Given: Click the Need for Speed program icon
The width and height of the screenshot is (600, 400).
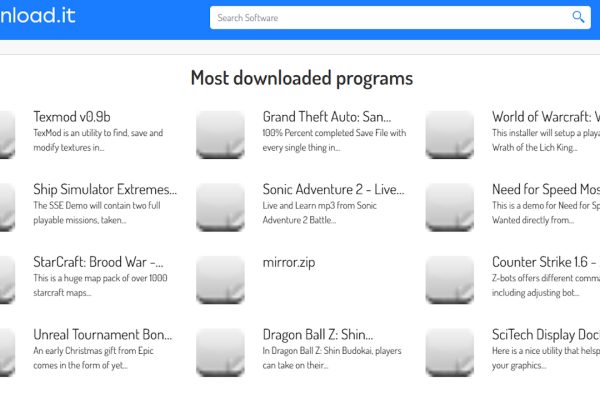Looking at the screenshot, I should coord(450,207).
